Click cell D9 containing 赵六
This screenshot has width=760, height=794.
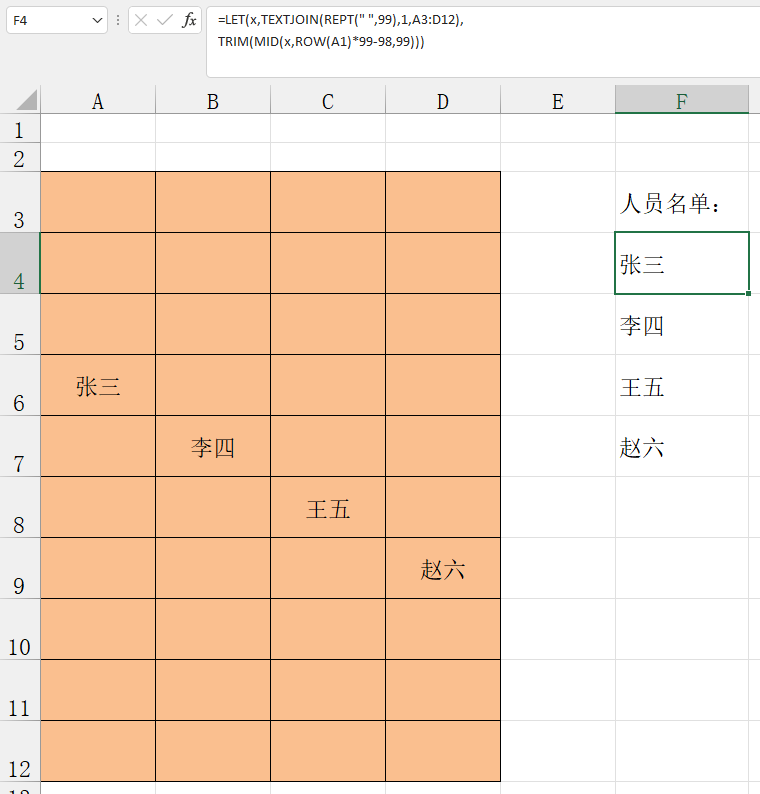(x=443, y=568)
